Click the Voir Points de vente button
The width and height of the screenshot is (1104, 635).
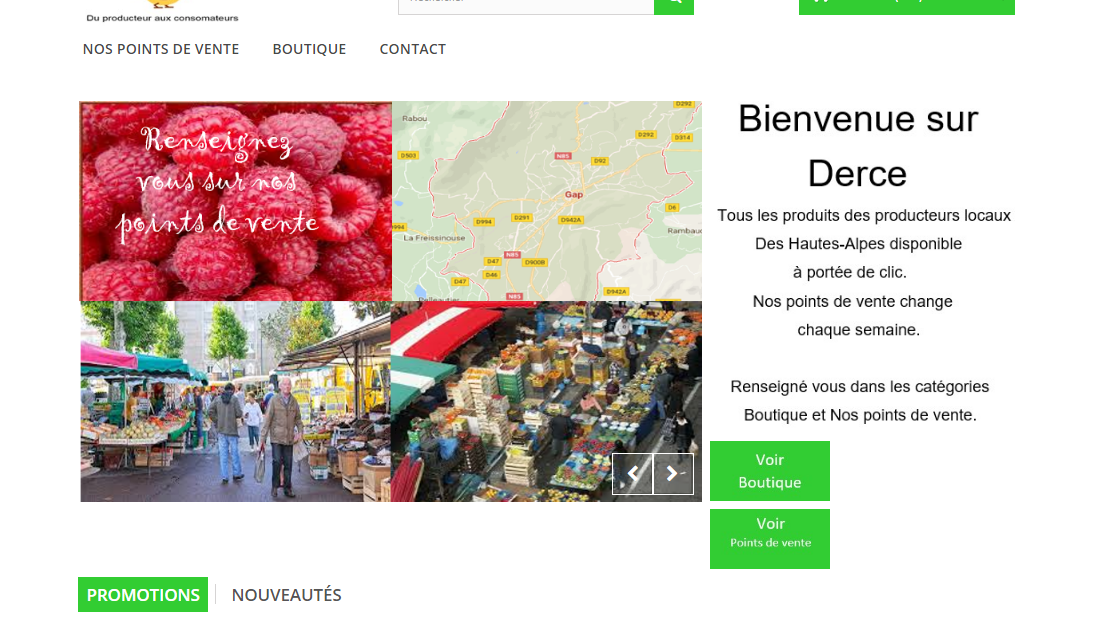click(770, 539)
